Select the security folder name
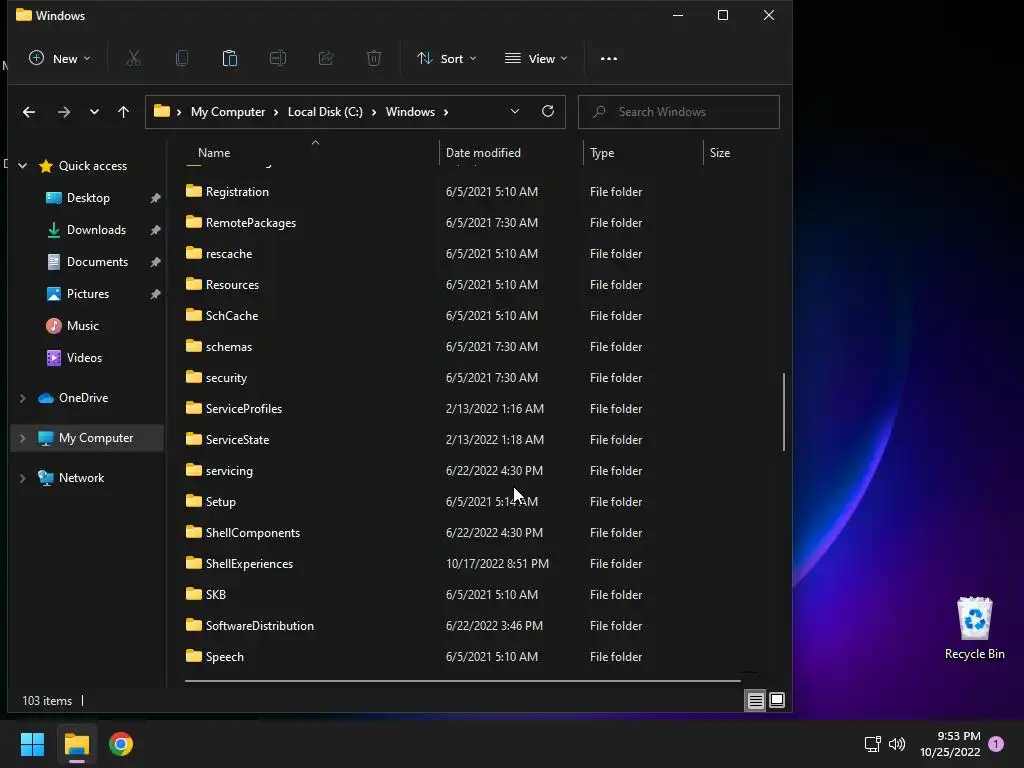The width and height of the screenshot is (1024, 768). [x=226, y=377]
